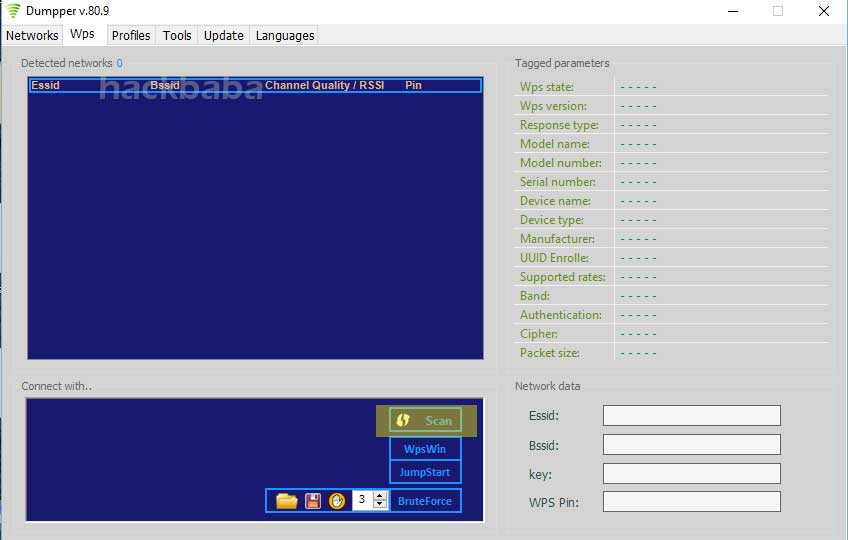Screen dimensions: 848x540
Task: Open the Update tab
Action: [x=223, y=36]
